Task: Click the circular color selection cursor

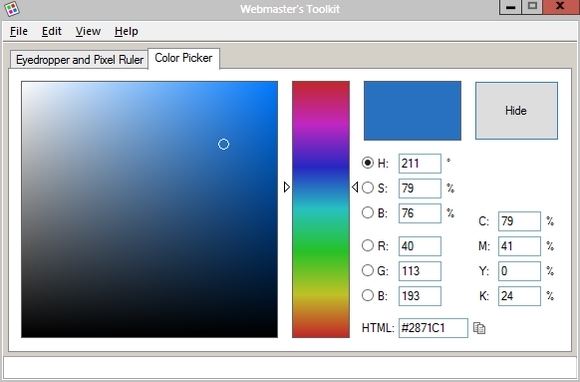Action: point(223,144)
